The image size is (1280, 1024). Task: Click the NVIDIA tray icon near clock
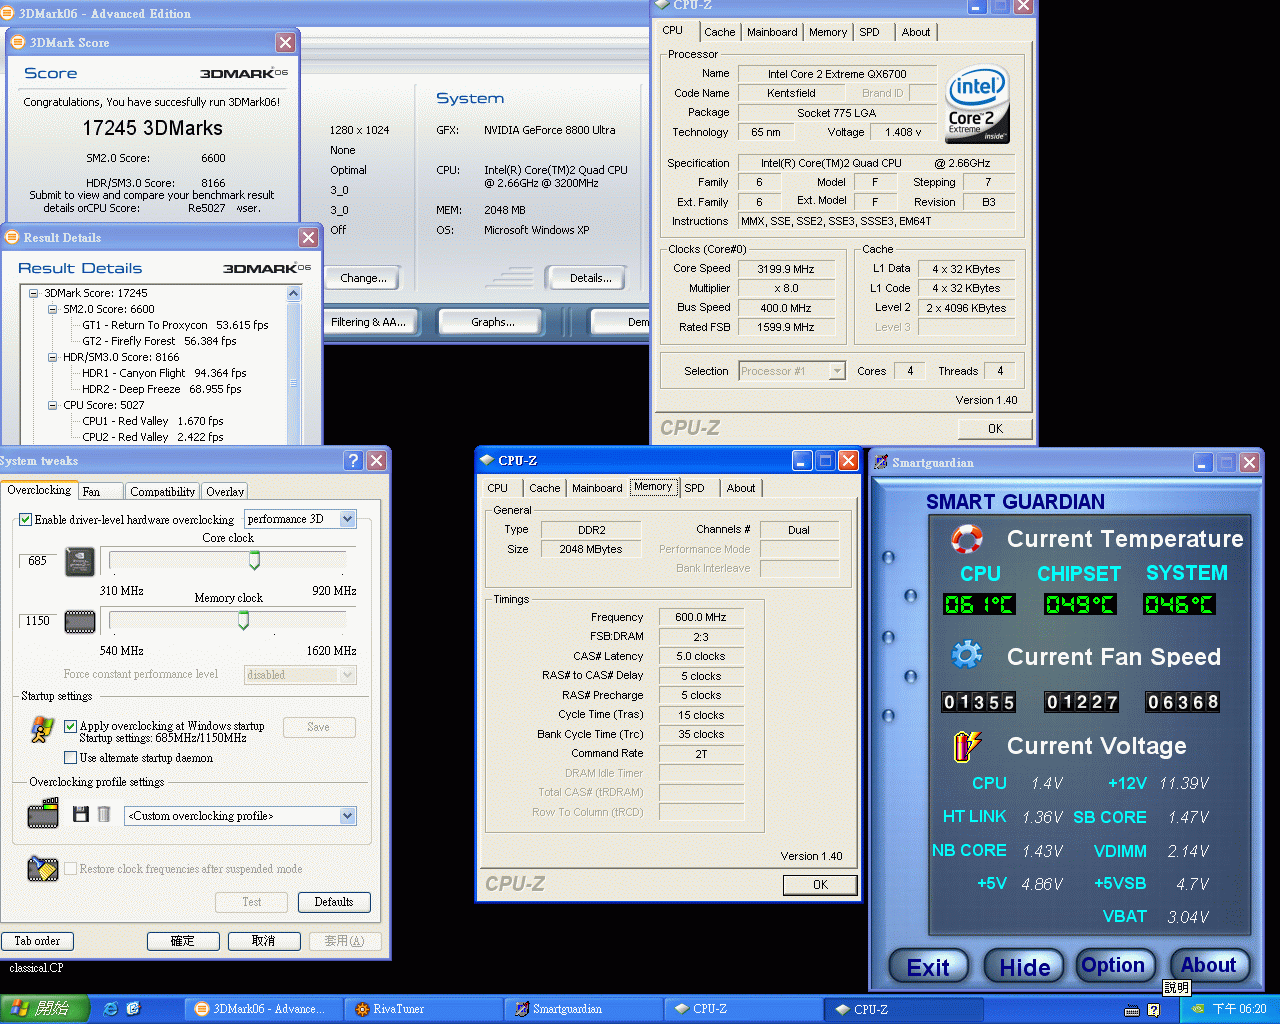click(1198, 1010)
